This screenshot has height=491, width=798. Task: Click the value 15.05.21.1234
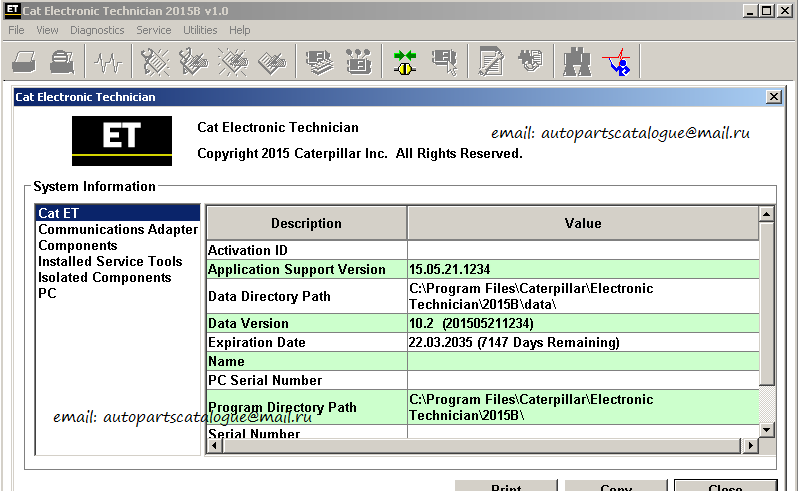(x=449, y=269)
